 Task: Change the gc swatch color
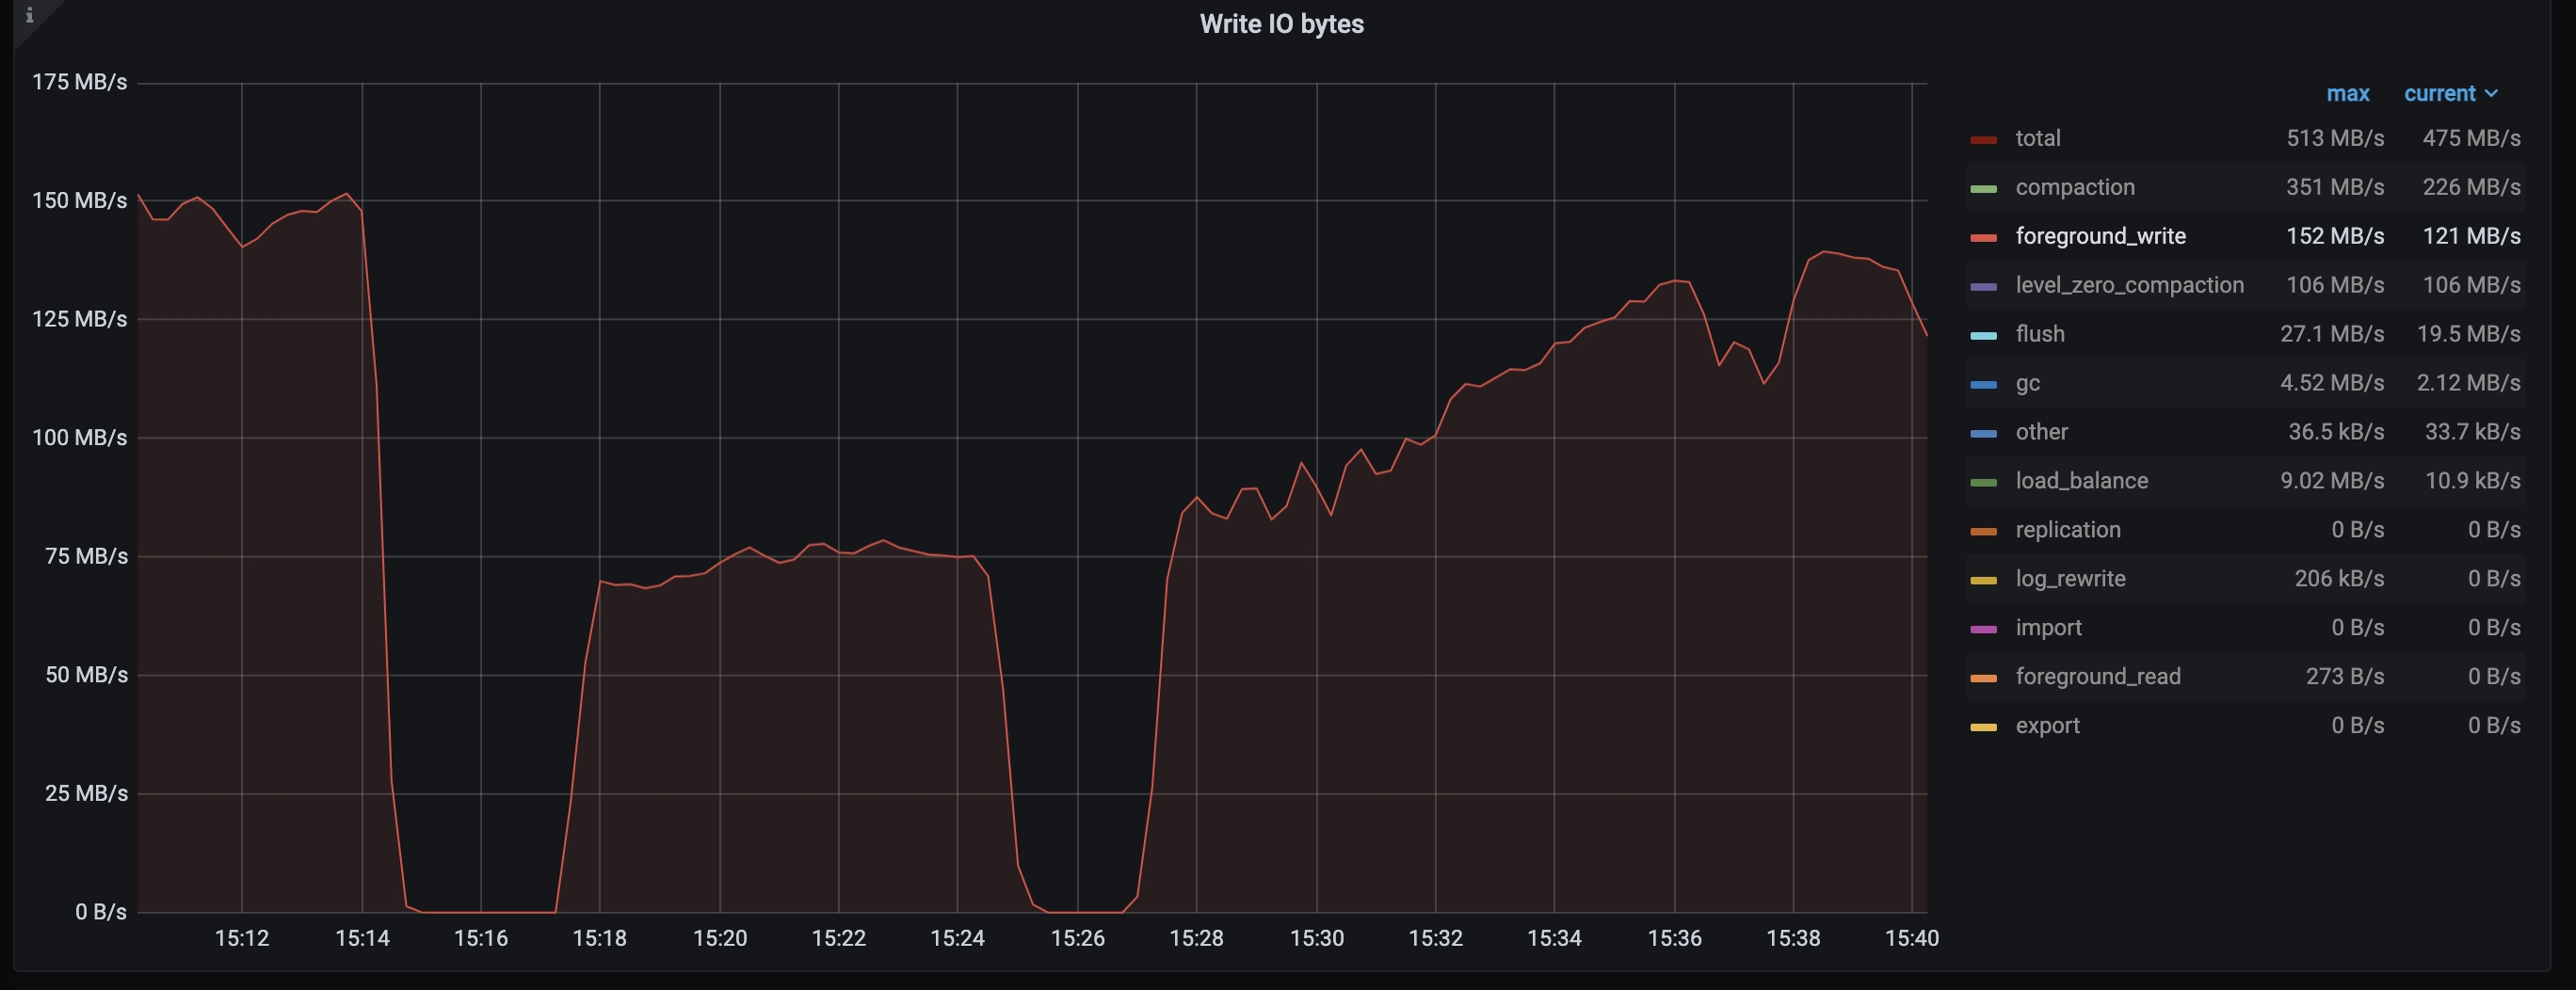pyautogui.click(x=1983, y=385)
